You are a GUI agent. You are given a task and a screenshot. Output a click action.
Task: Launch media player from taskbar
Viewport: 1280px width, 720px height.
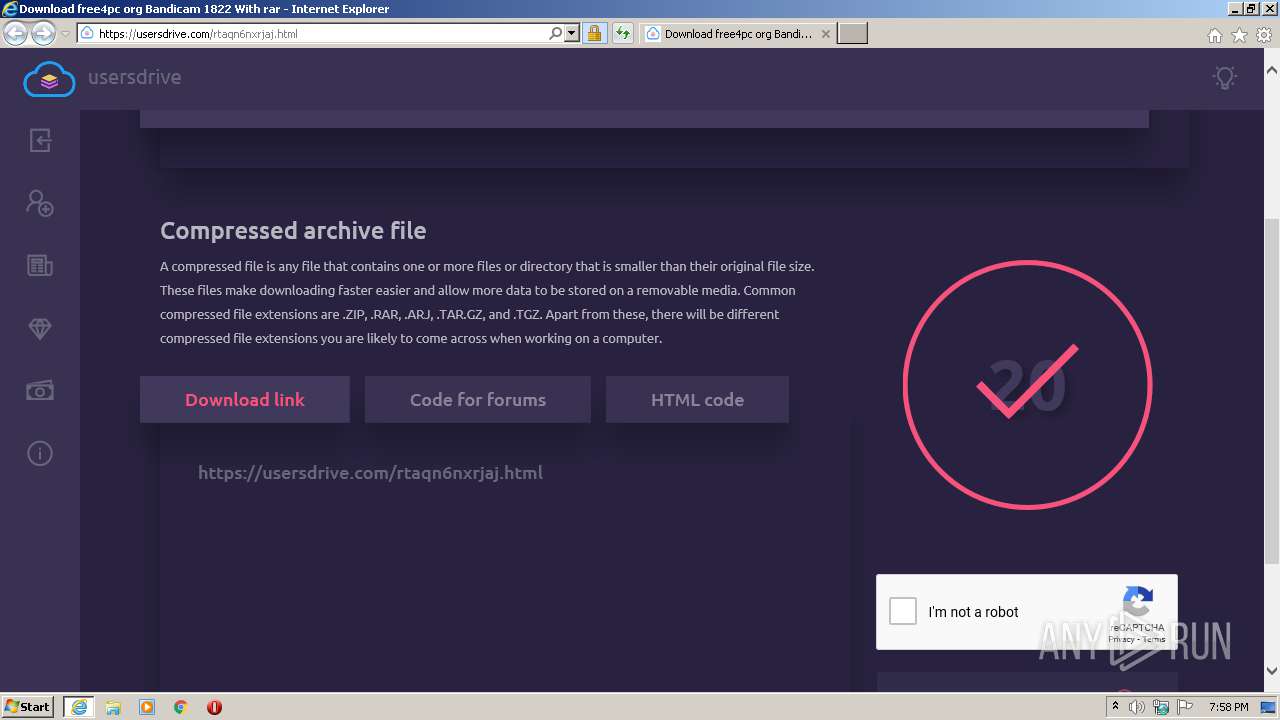point(147,707)
